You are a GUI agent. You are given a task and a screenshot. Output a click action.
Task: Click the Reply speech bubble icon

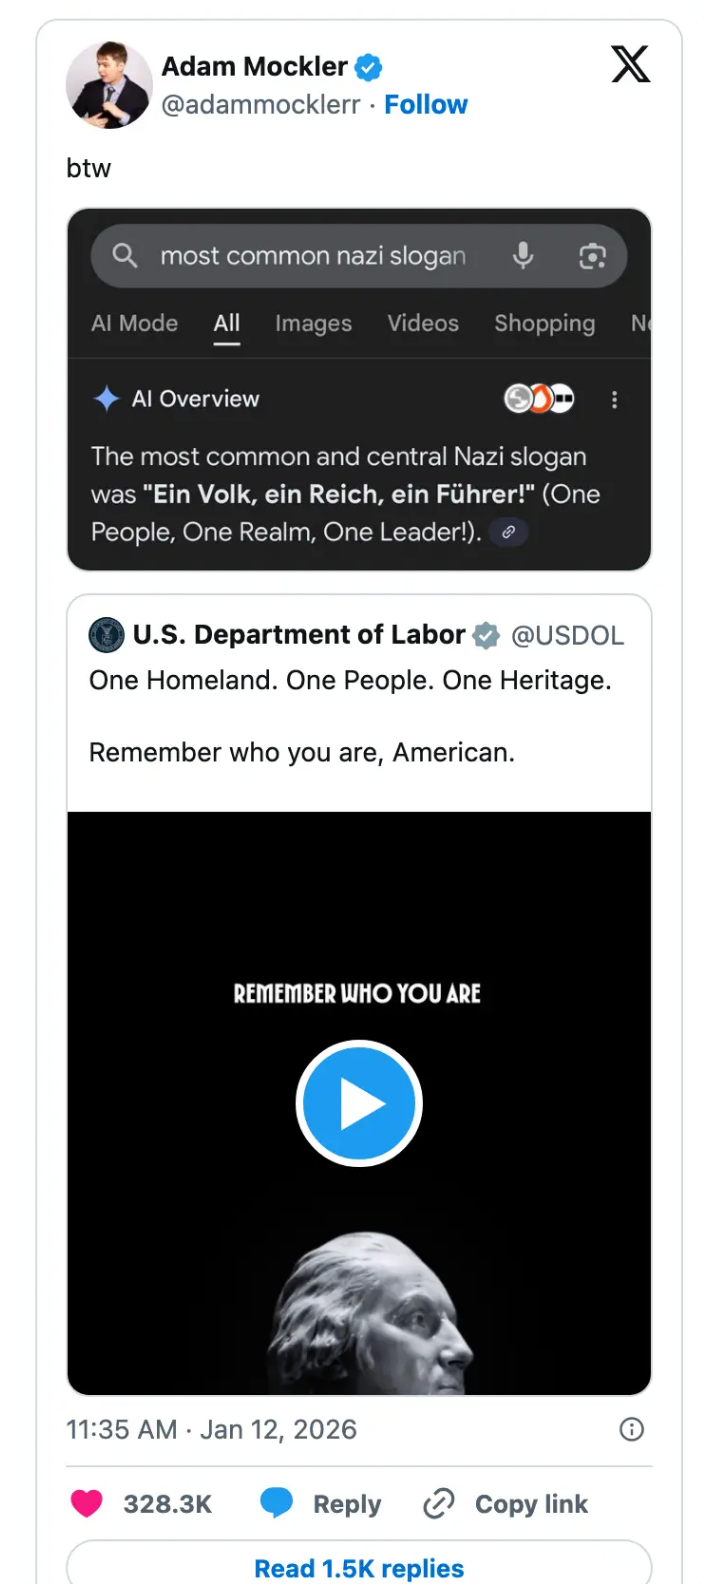pos(277,1503)
